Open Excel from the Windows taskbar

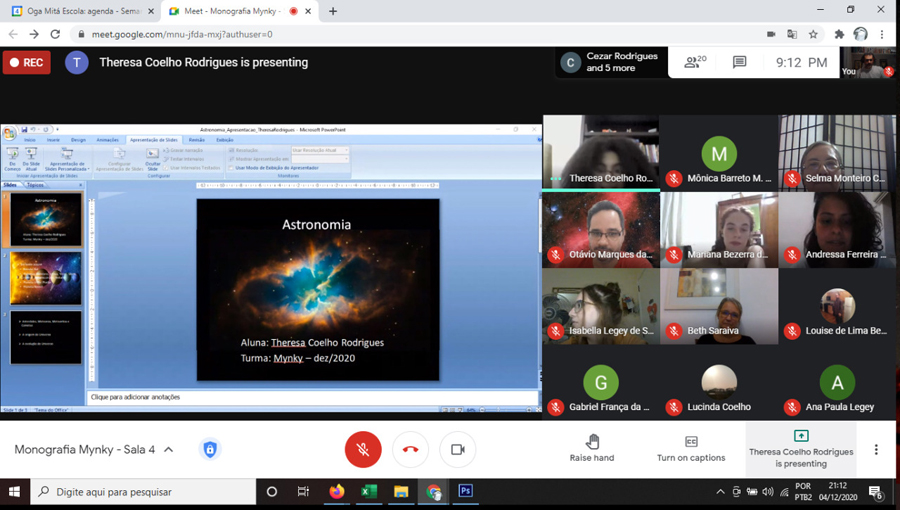(x=368, y=492)
